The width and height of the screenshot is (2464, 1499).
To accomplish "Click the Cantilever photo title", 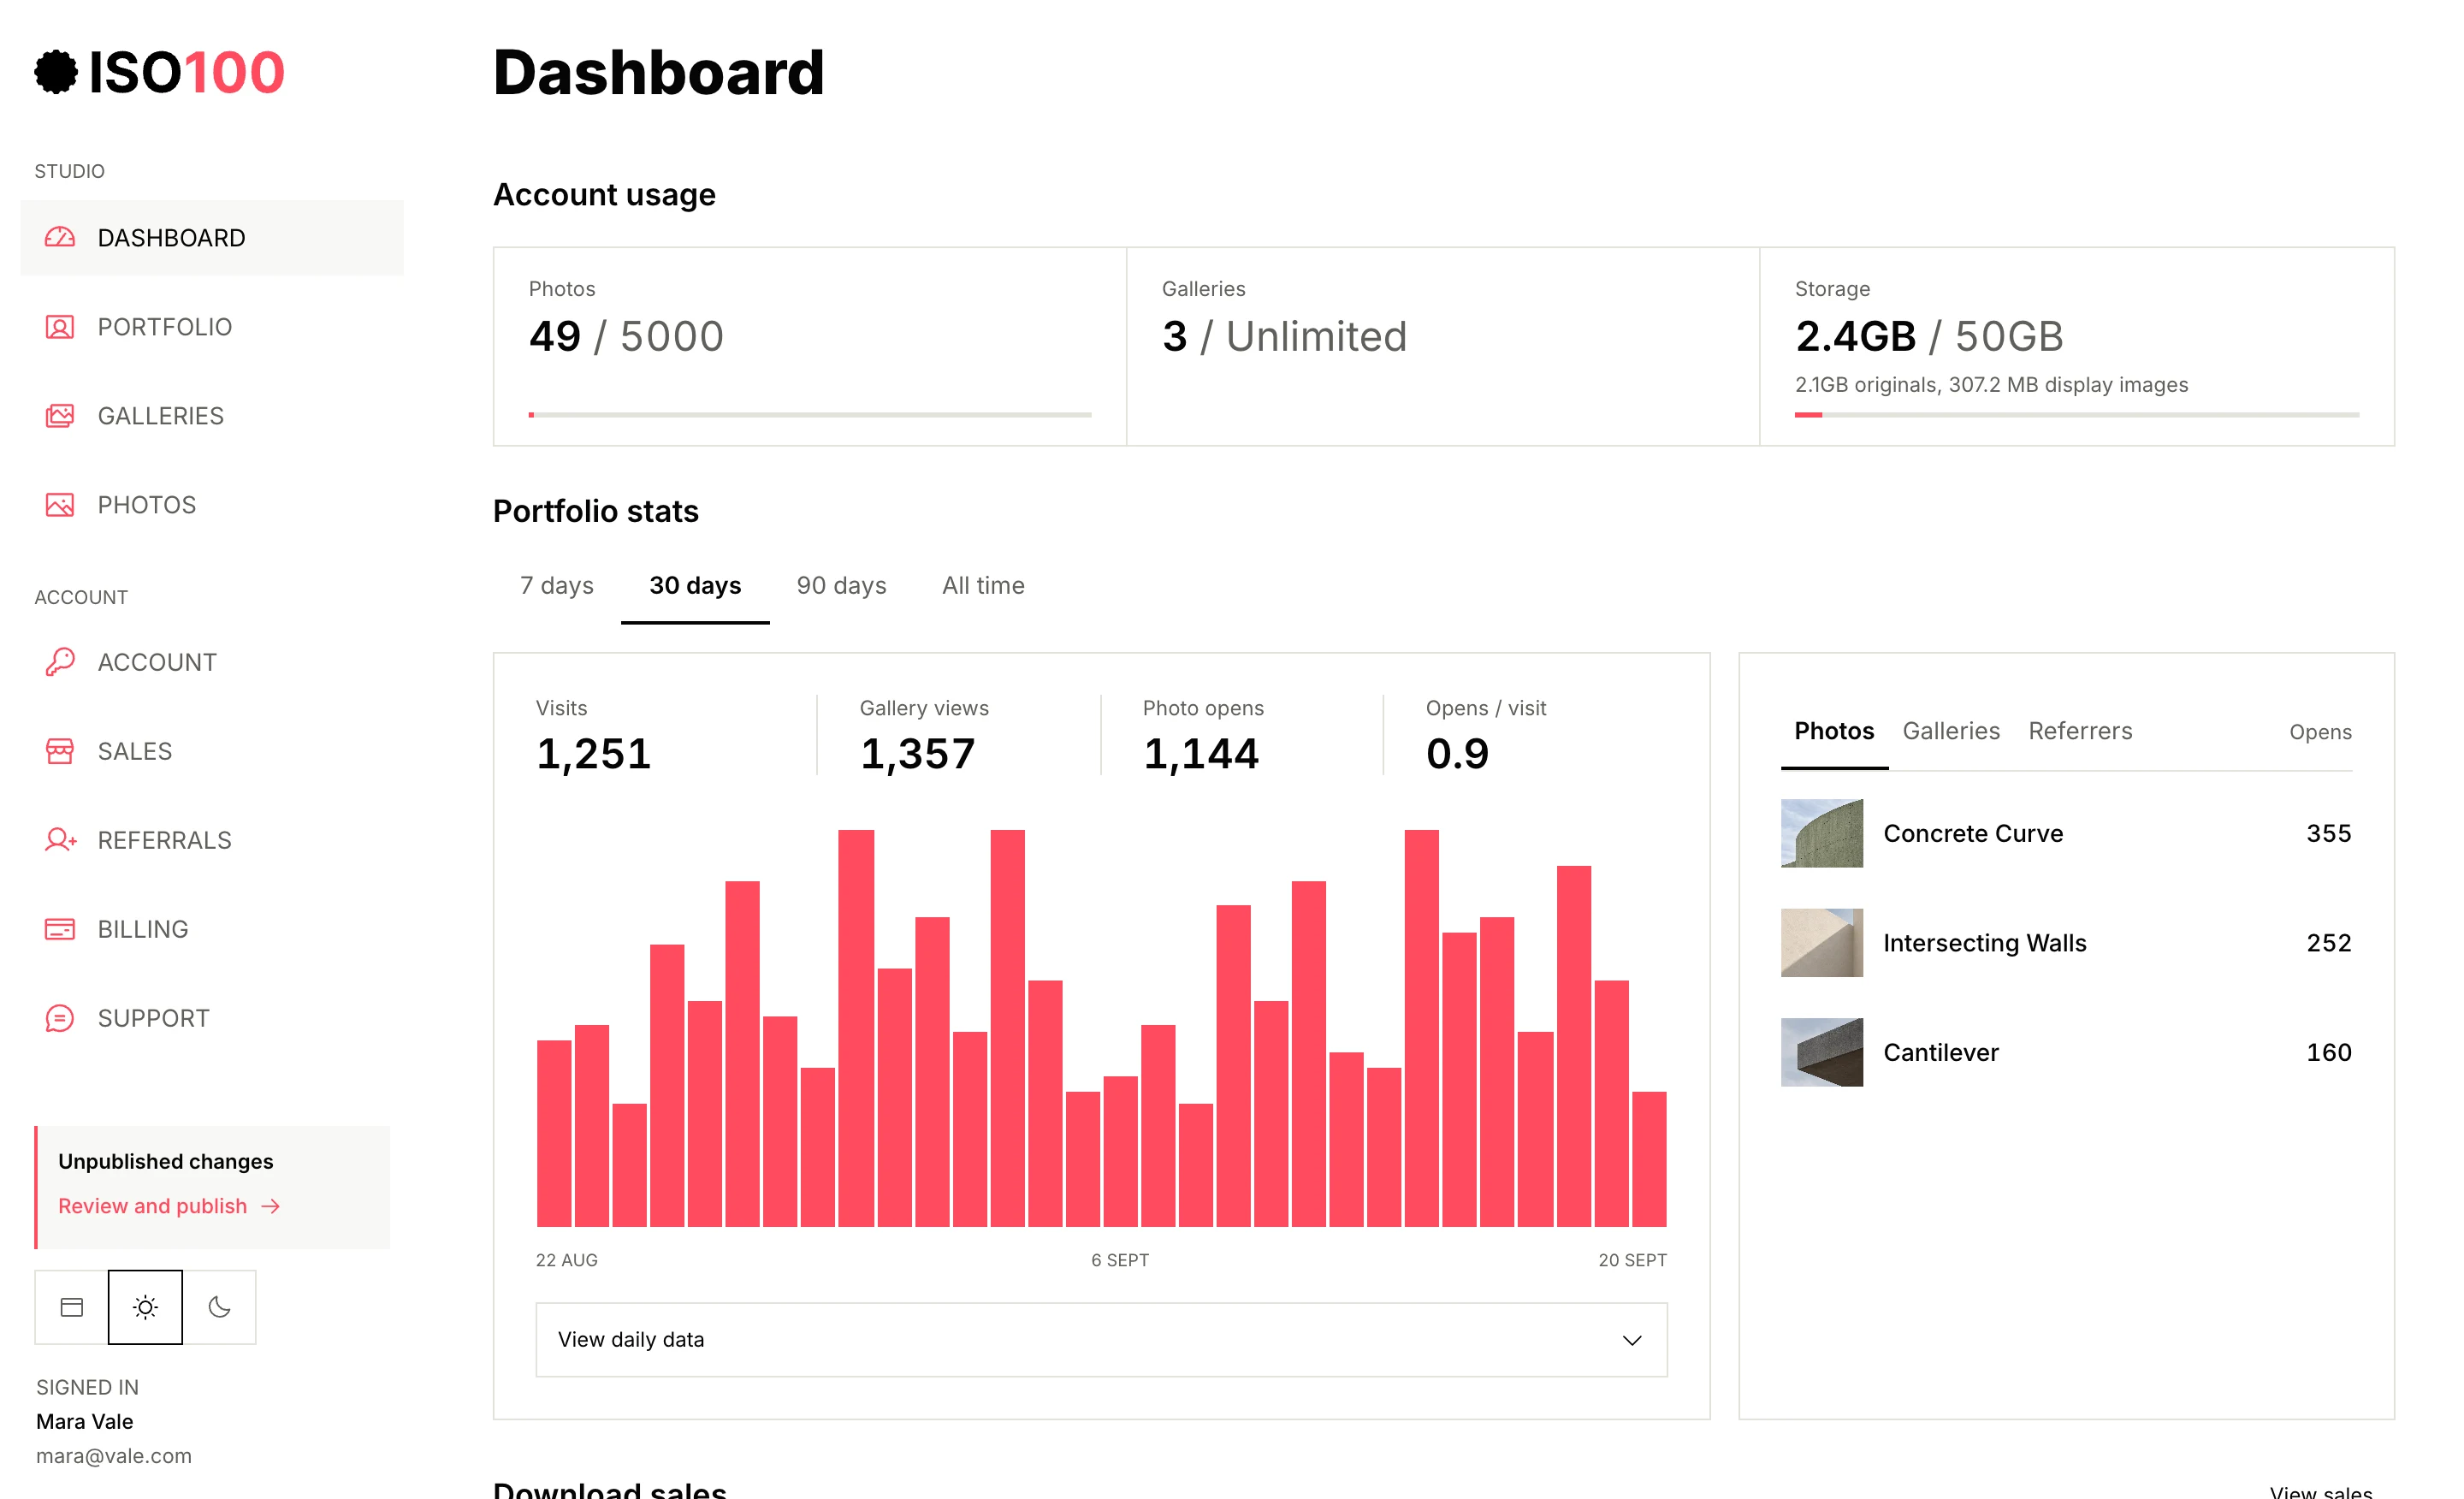I will tap(1941, 1052).
